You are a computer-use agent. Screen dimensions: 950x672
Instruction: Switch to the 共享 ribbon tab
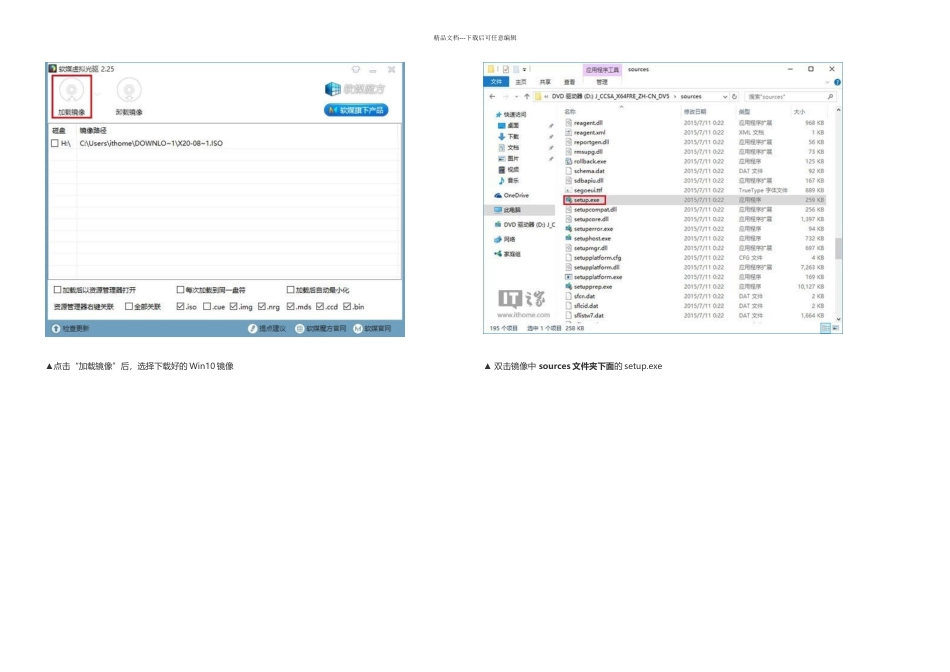[545, 82]
